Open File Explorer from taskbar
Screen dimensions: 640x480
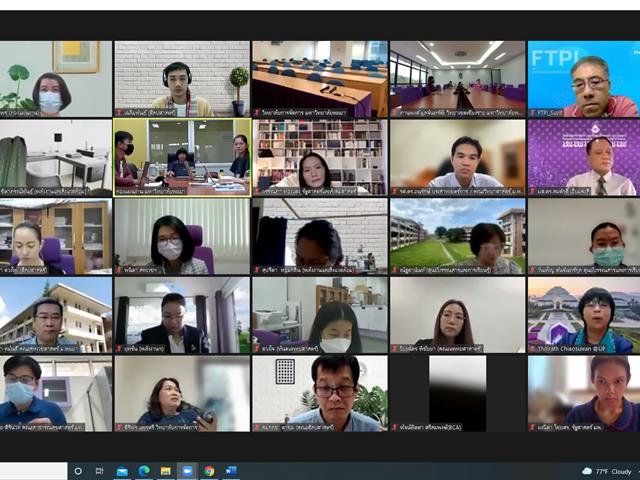point(165,471)
